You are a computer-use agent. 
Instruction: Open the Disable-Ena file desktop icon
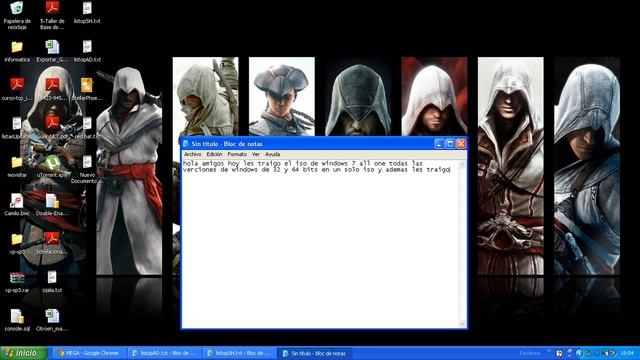pyautogui.click(x=52, y=205)
